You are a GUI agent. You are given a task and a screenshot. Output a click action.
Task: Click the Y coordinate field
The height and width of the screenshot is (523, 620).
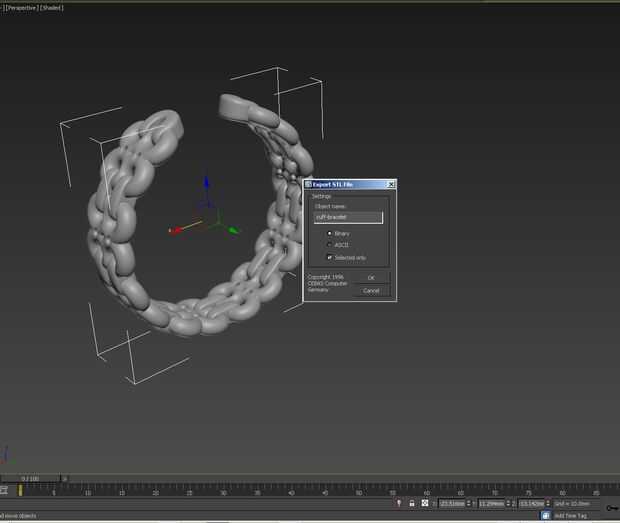point(491,503)
